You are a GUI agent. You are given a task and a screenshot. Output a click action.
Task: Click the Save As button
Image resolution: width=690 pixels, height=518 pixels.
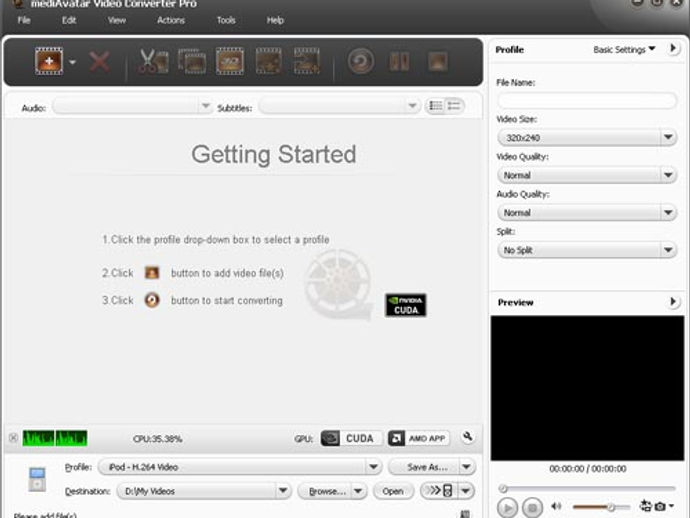tap(424, 467)
